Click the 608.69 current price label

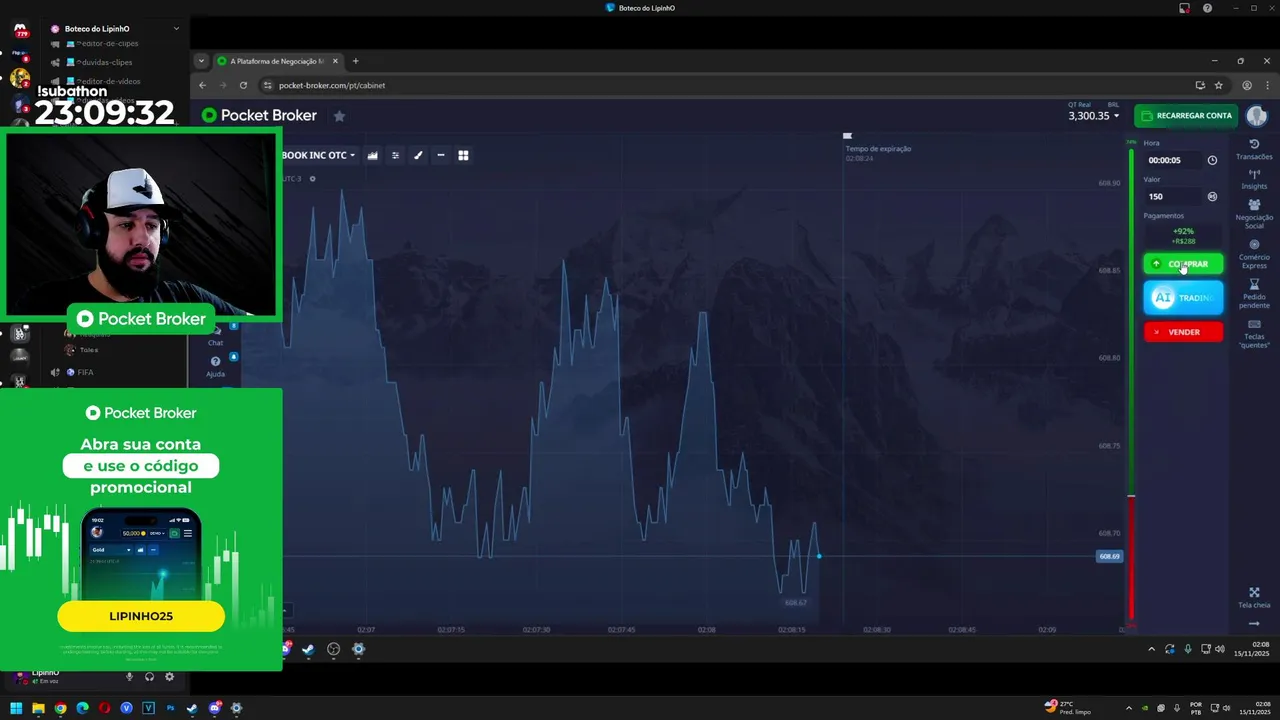[x=1109, y=556]
